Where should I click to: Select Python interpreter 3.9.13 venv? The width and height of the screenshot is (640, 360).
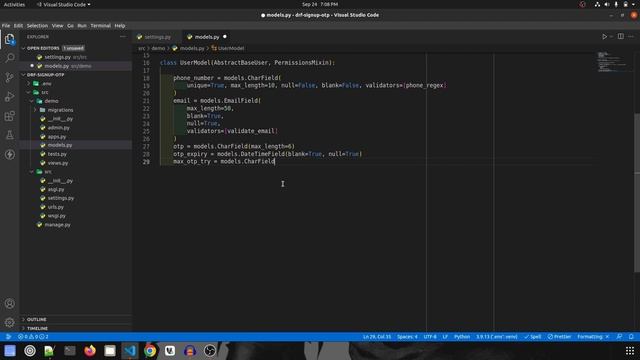[496, 337]
